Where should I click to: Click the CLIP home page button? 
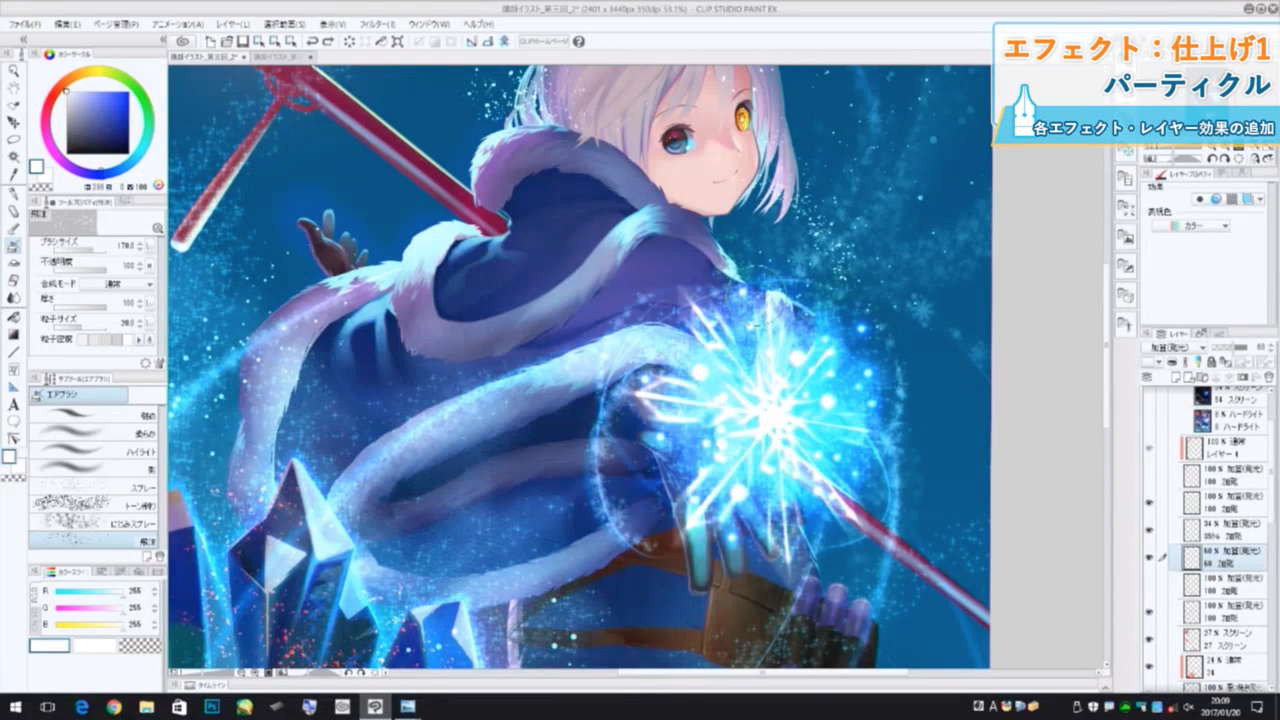click(x=543, y=42)
